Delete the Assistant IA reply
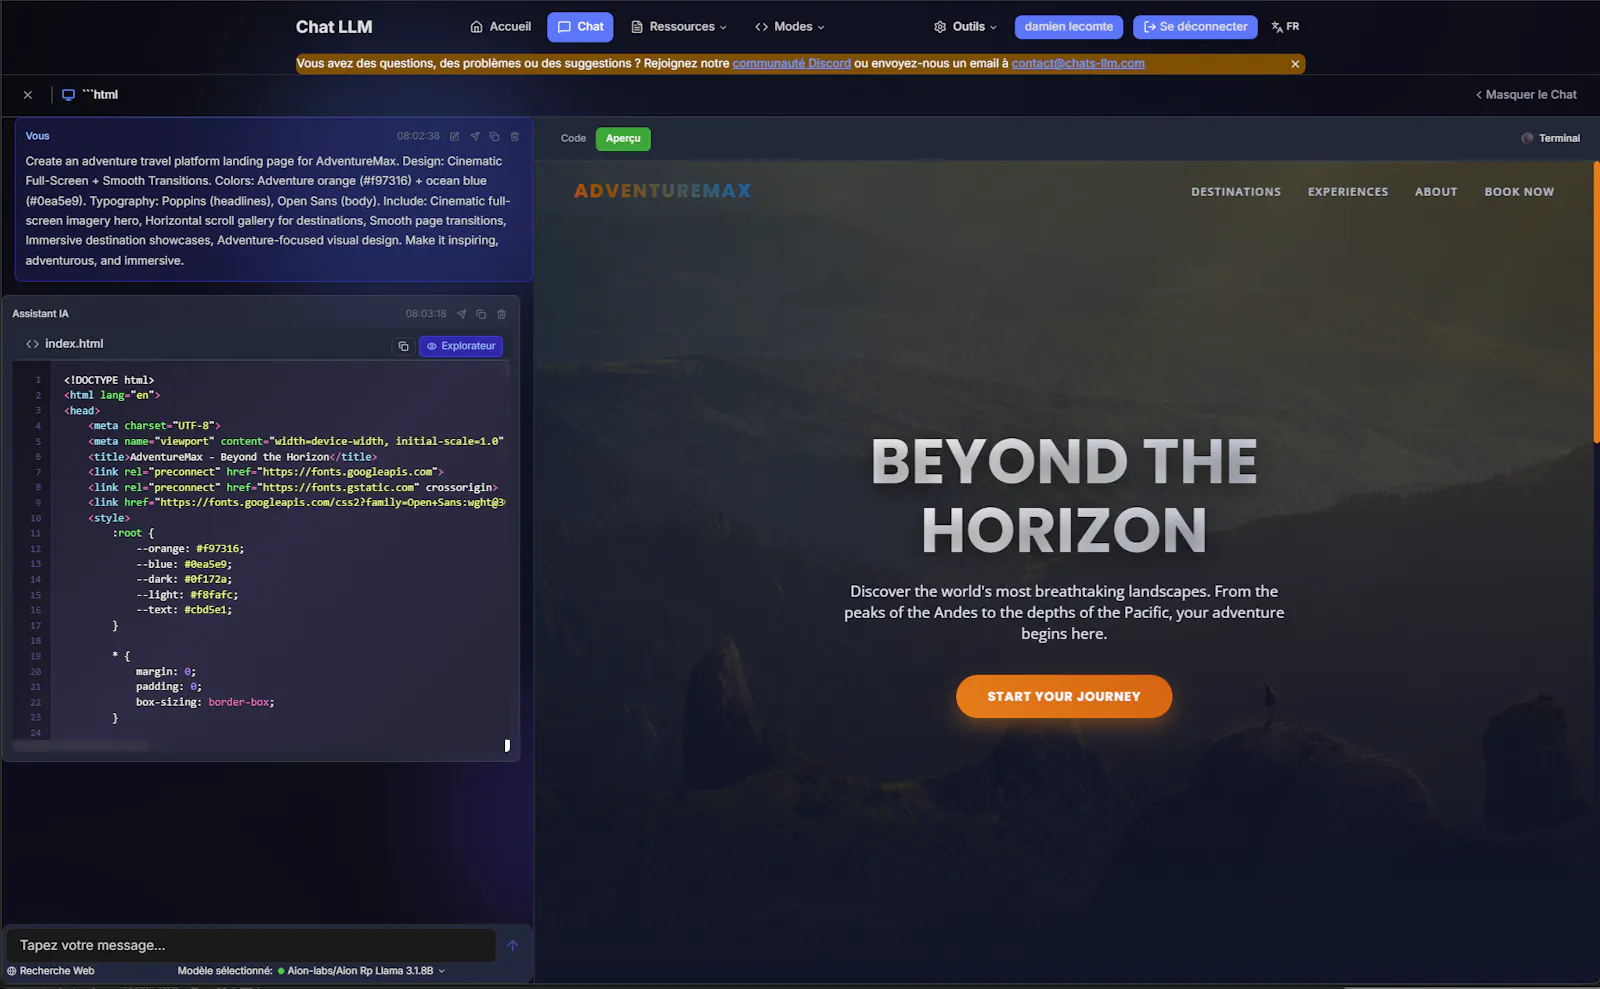1600x989 pixels. pyautogui.click(x=502, y=314)
